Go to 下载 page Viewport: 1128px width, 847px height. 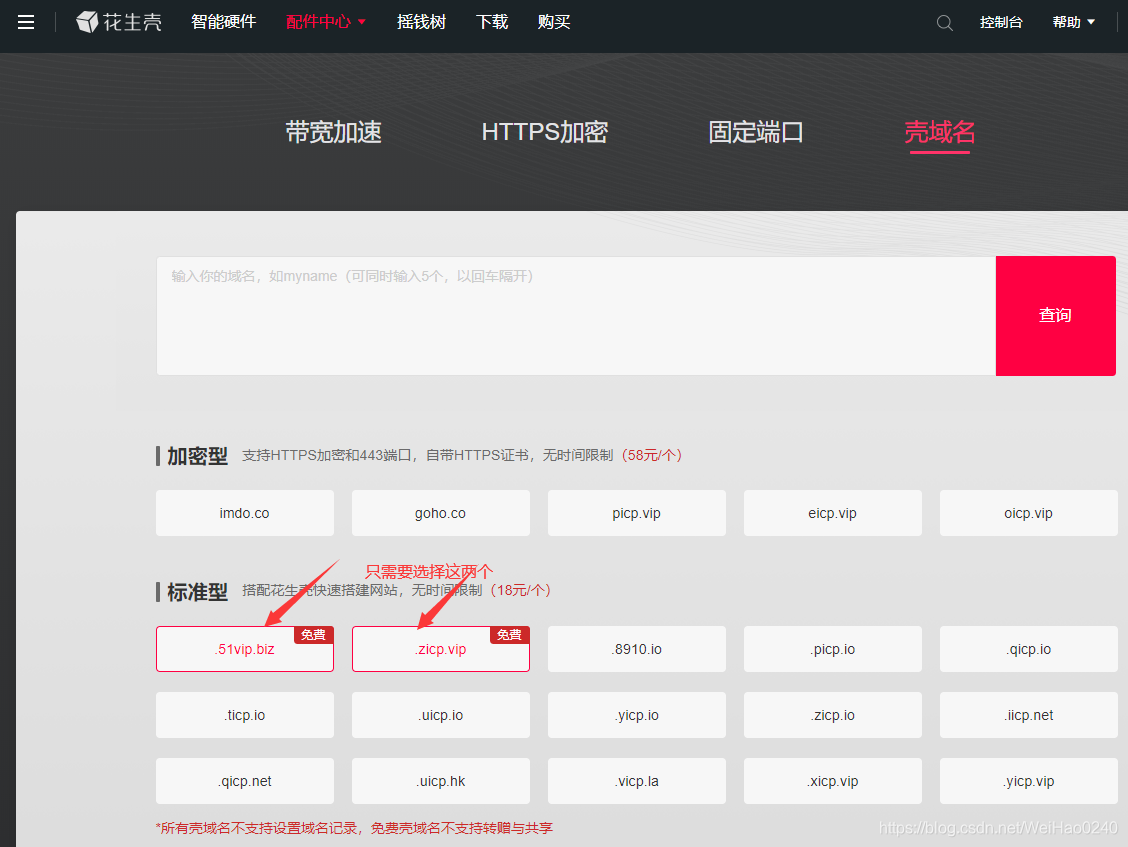click(x=492, y=22)
